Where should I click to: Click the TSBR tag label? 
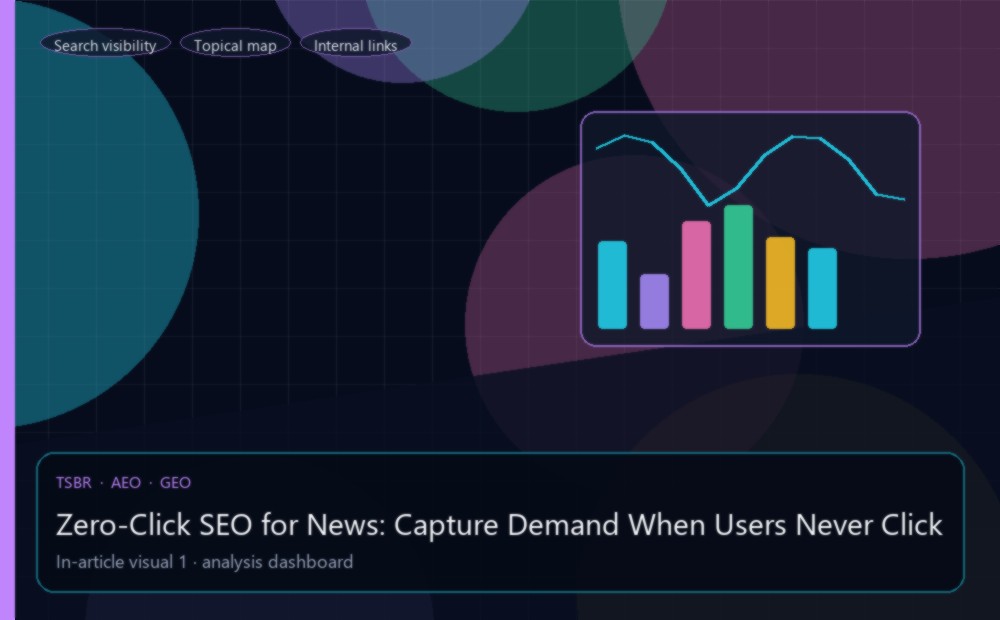(74, 483)
